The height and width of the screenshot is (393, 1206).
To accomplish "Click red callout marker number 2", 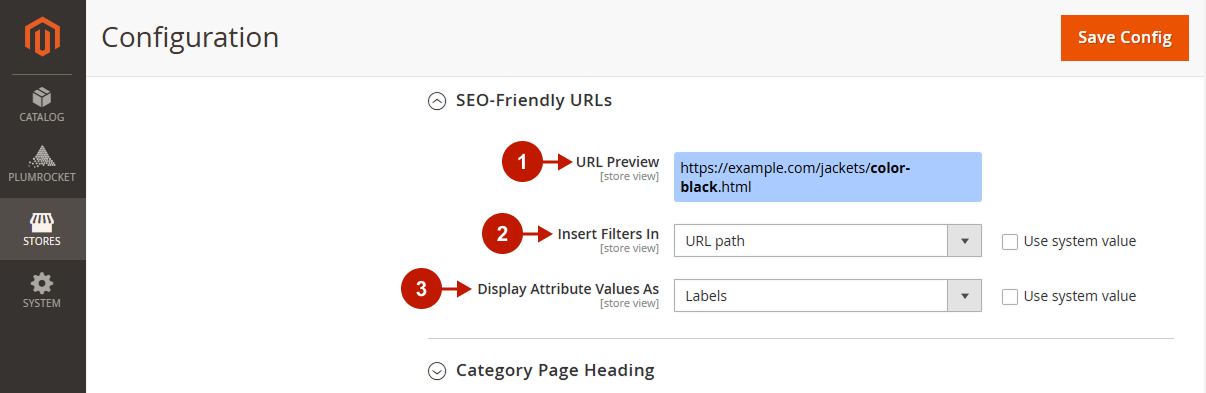I will [502, 235].
